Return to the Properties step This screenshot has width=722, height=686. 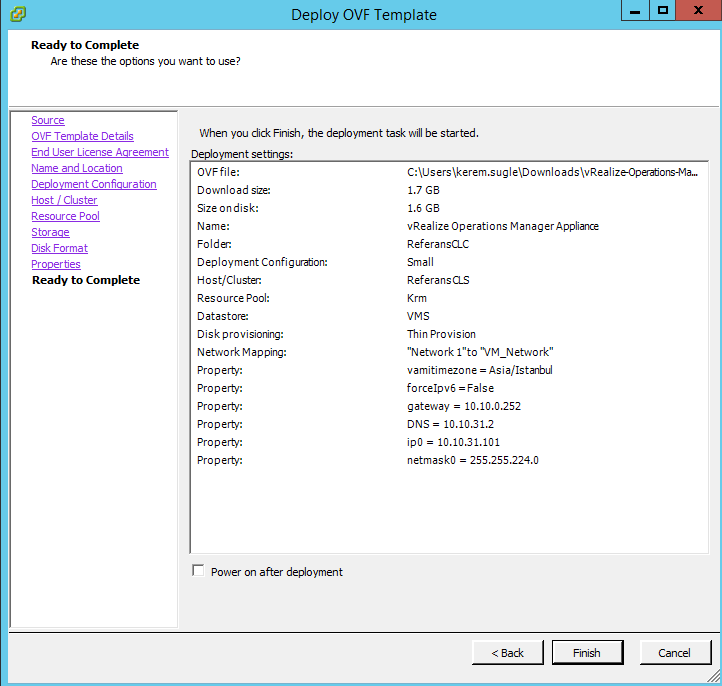(x=56, y=264)
